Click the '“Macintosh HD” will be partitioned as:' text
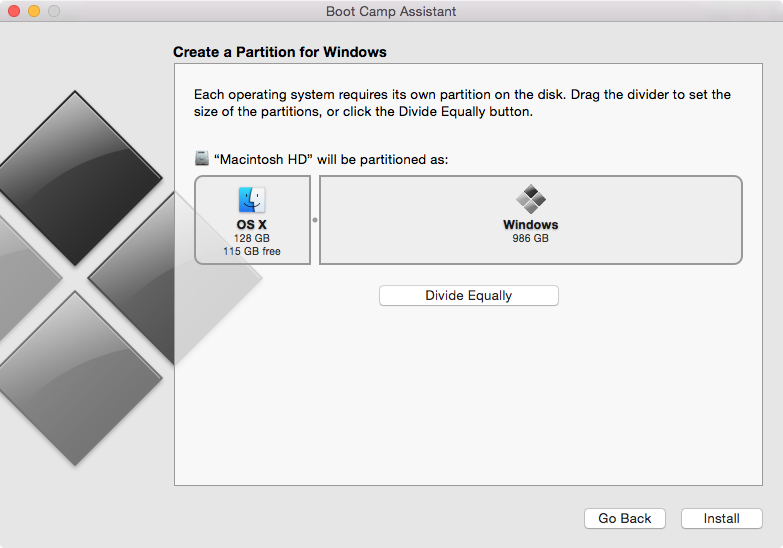783x548 pixels. (331, 159)
